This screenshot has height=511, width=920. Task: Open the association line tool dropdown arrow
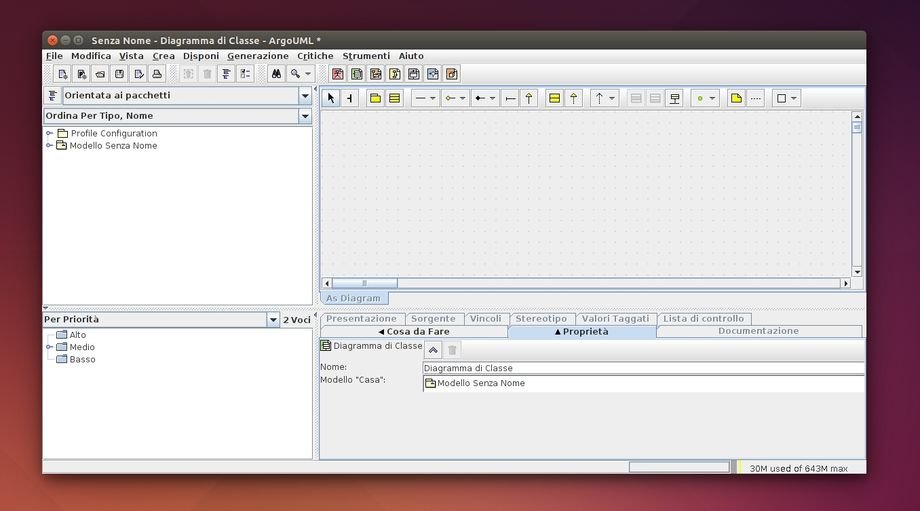pos(433,98)
